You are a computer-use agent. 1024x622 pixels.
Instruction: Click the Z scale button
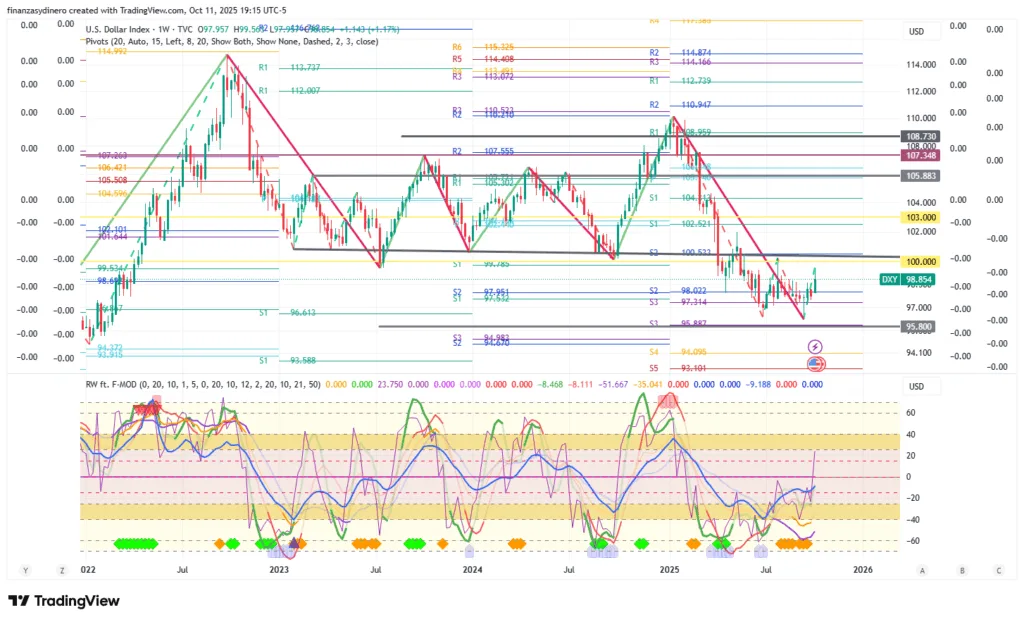(x=62, y=570)
